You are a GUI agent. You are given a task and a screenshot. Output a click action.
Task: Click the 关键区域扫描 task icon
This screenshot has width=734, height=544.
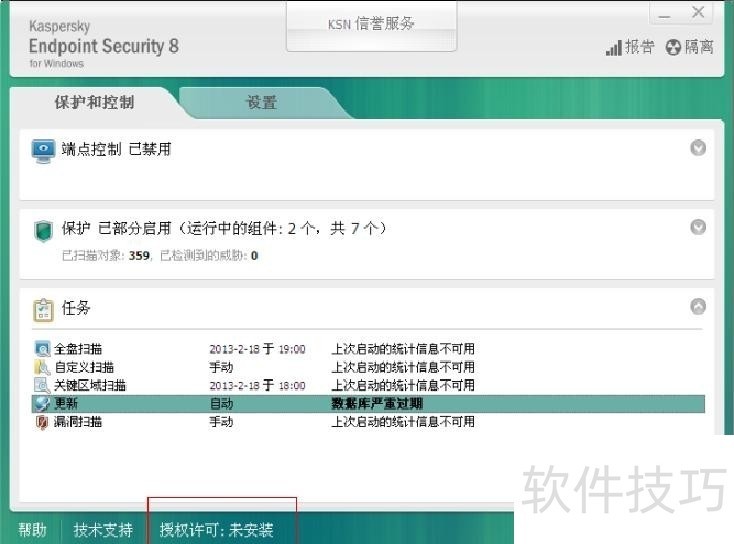tap(42, 385)
